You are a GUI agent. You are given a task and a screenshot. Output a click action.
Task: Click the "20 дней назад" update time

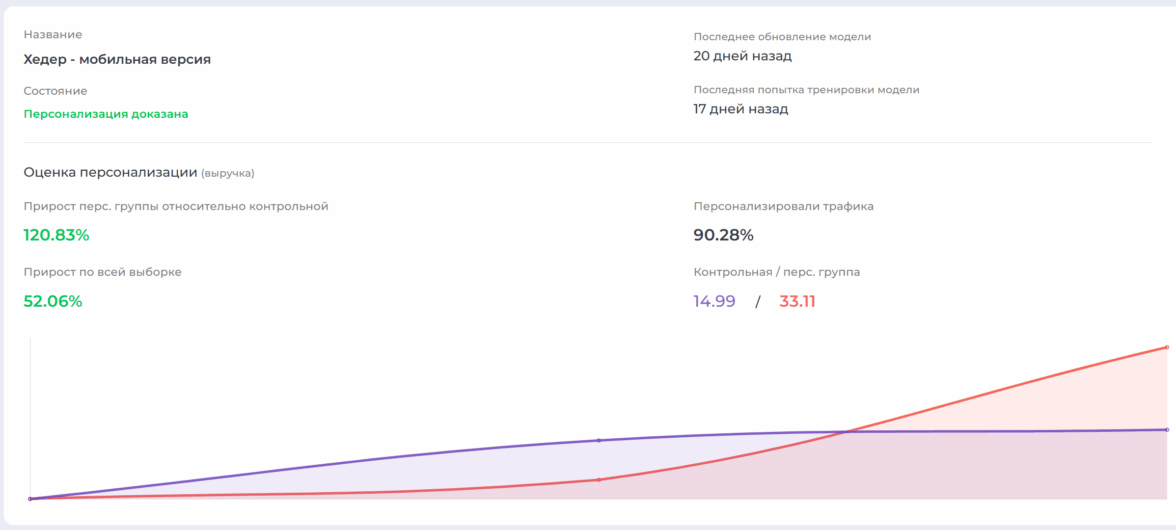point(742,56)
